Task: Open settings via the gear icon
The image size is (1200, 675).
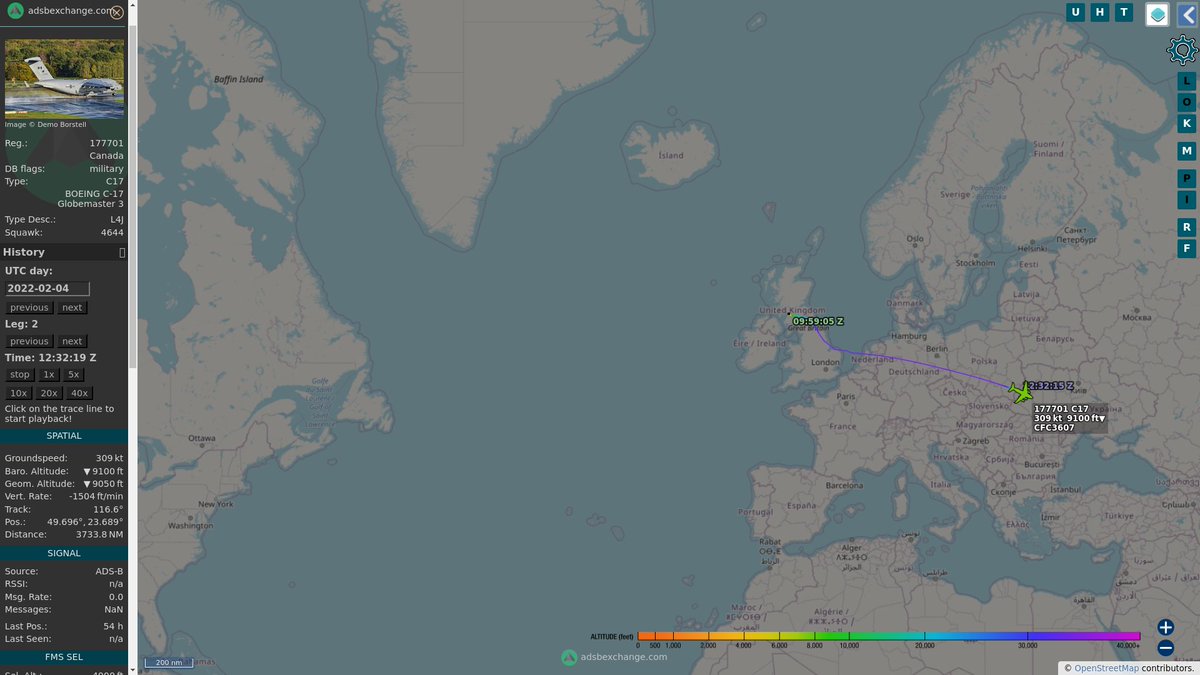Action: coord(1183,50)
